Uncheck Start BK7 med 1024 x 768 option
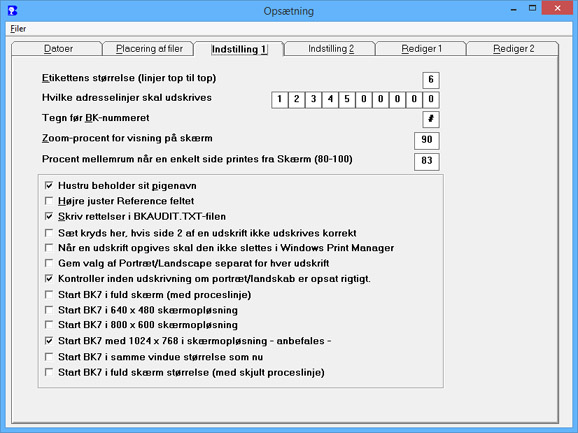Image resolution: width=578 pixels, height=433 pixels. [49, 341]
